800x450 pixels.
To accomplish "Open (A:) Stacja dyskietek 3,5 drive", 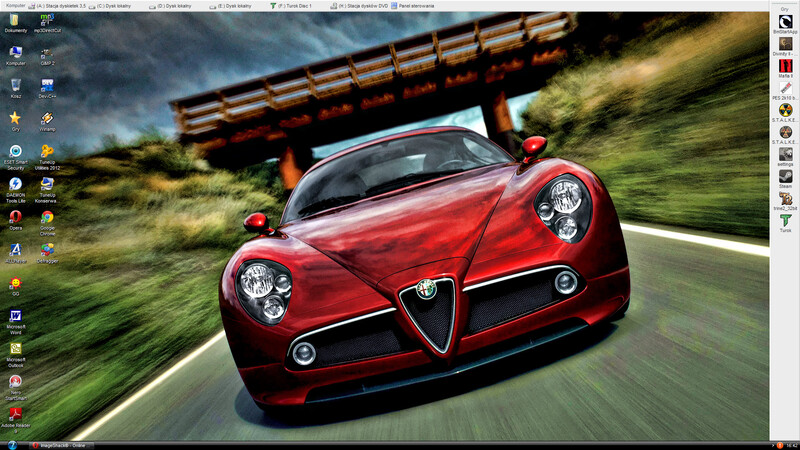I will tap(64, 5).
